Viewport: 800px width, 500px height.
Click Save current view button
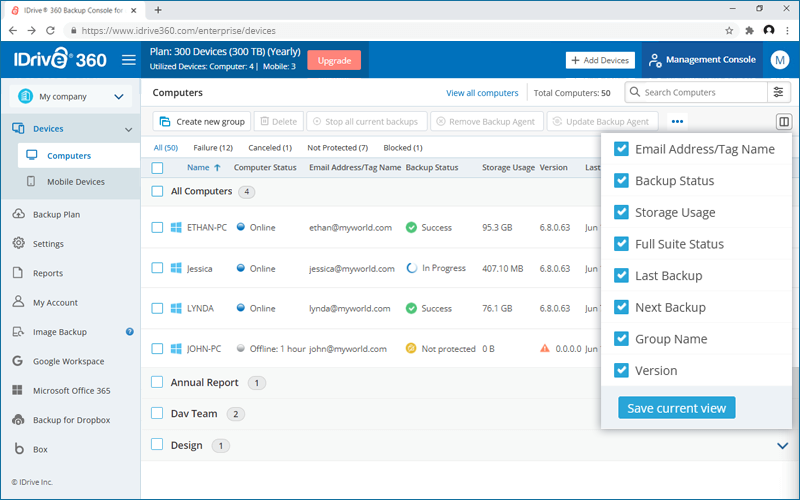(x=677, y=408)
